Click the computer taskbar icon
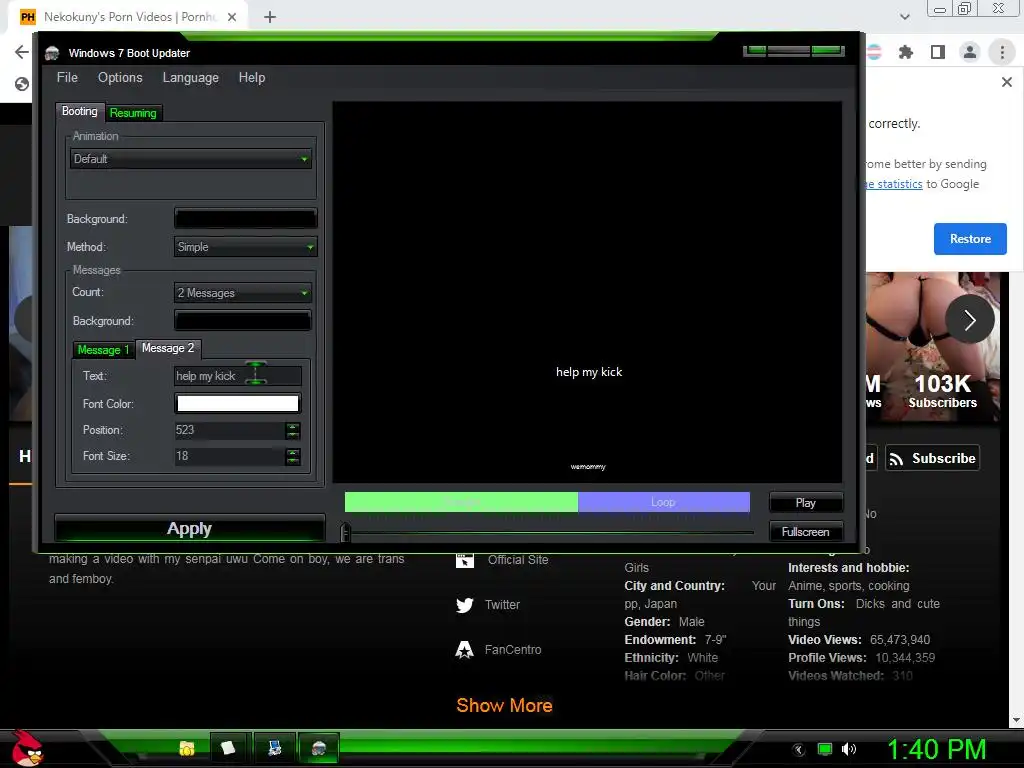This screenshot has width=1024, height=768. pos(275,748)
